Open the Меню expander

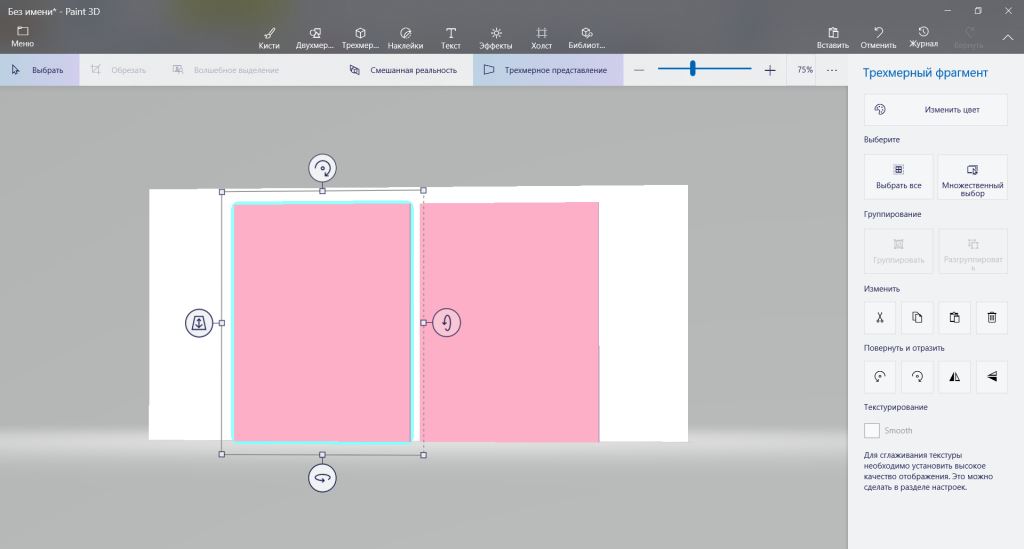point(22,37)
